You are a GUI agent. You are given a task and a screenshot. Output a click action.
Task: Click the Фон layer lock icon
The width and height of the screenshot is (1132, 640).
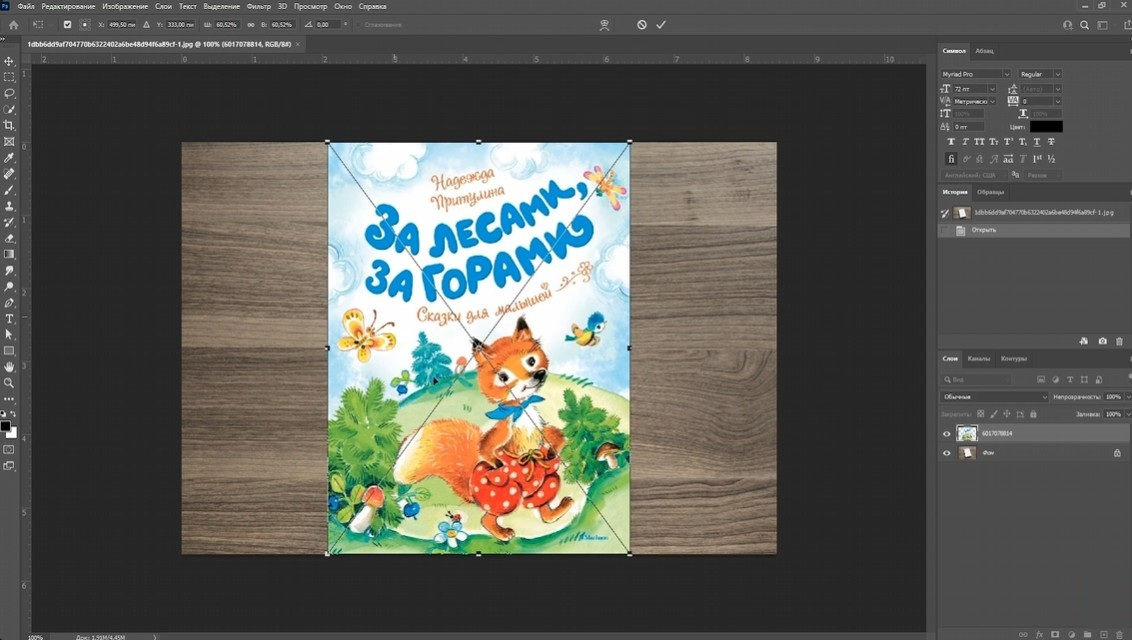[1117, 453]
